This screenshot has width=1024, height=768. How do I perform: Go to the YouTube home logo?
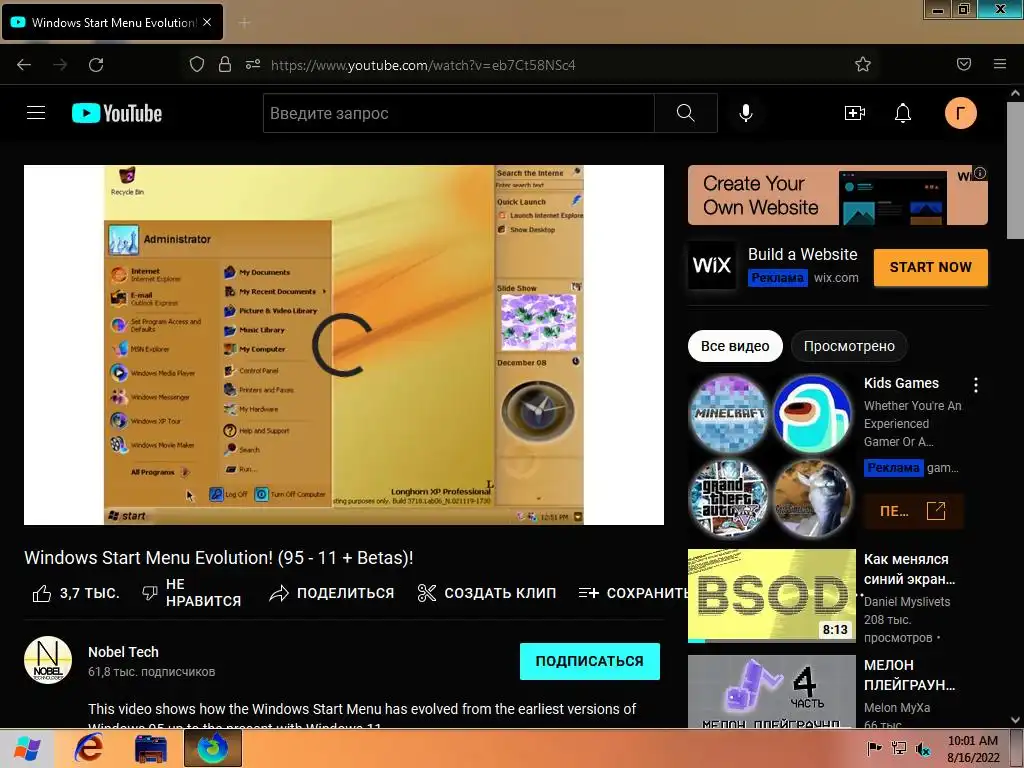[x=117, y=113]
